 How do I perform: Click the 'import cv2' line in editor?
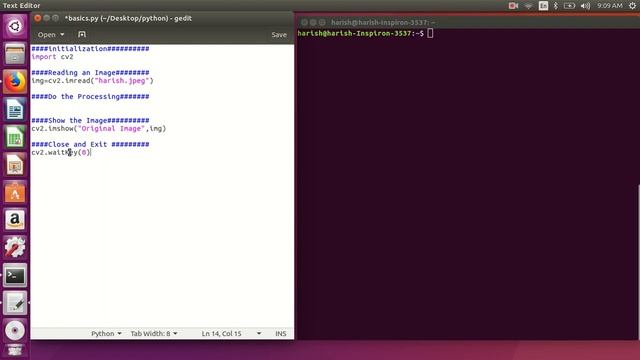coord(52,57)
